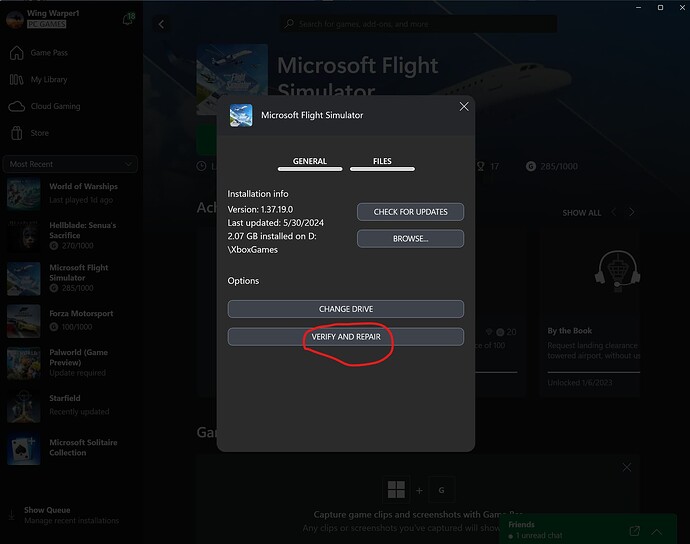Select Game Pass menu label

pos(49,53)
